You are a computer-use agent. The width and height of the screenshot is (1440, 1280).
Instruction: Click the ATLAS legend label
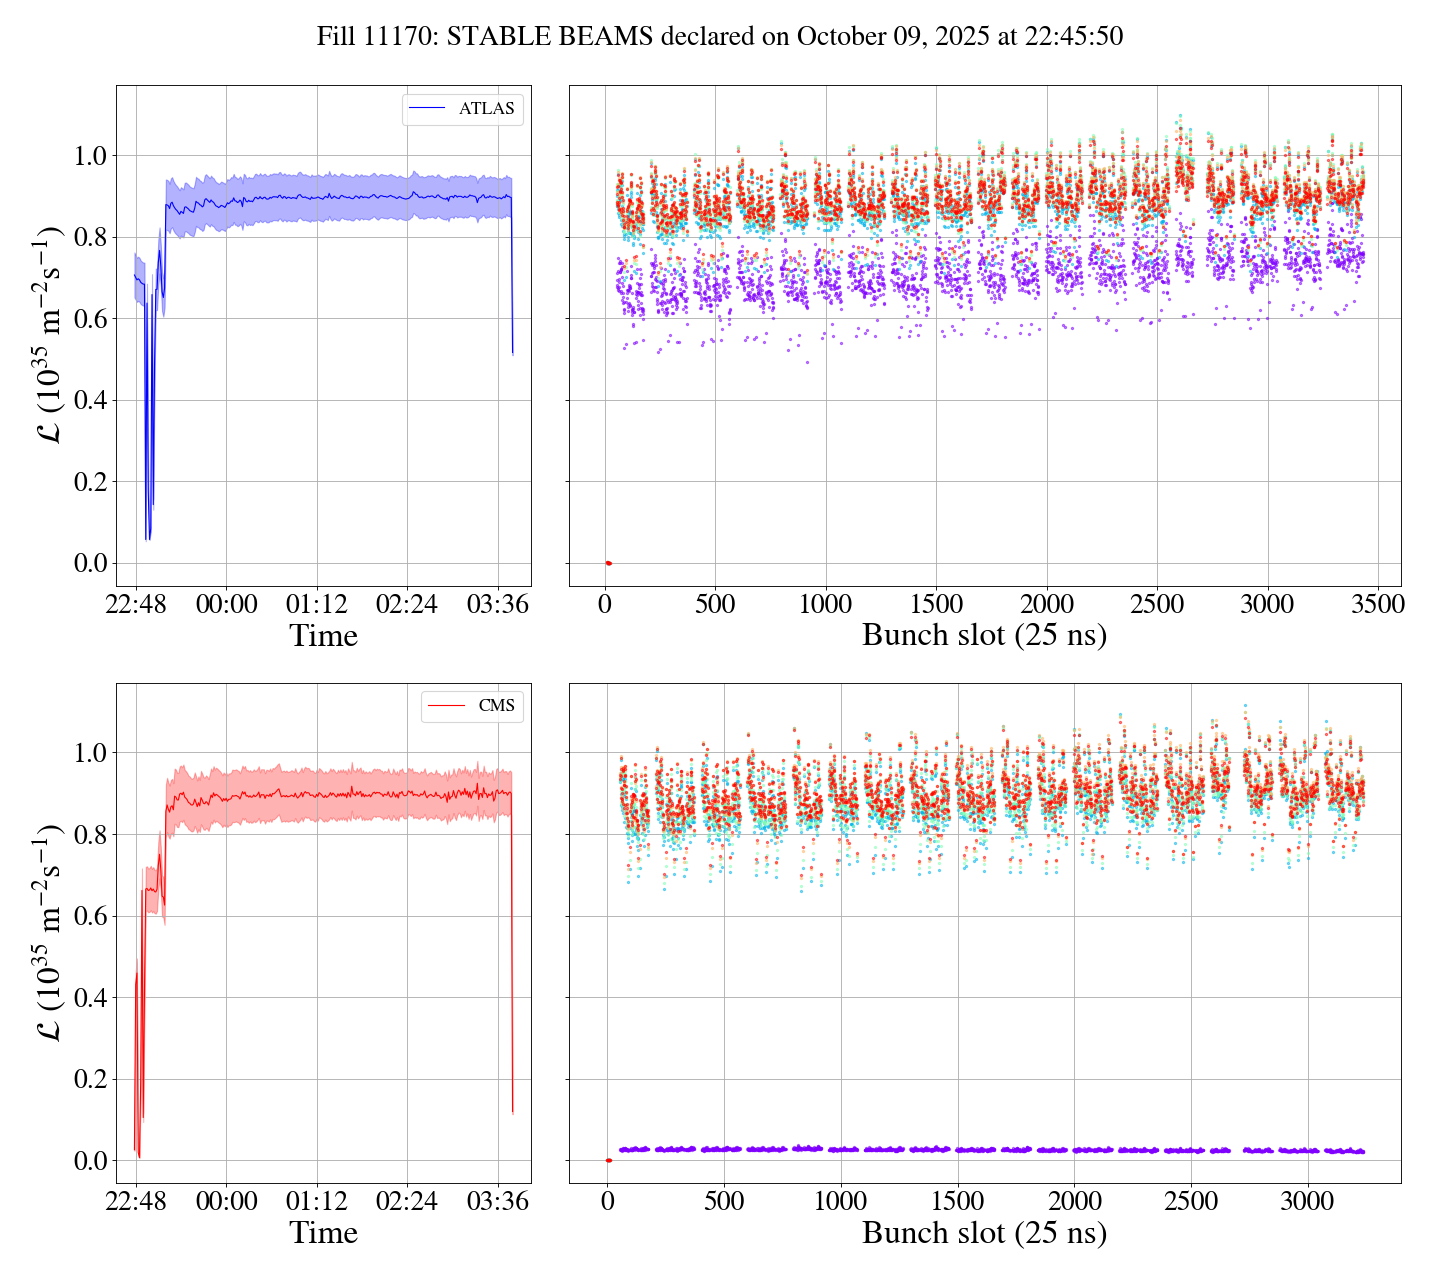[x=486, y=109]
